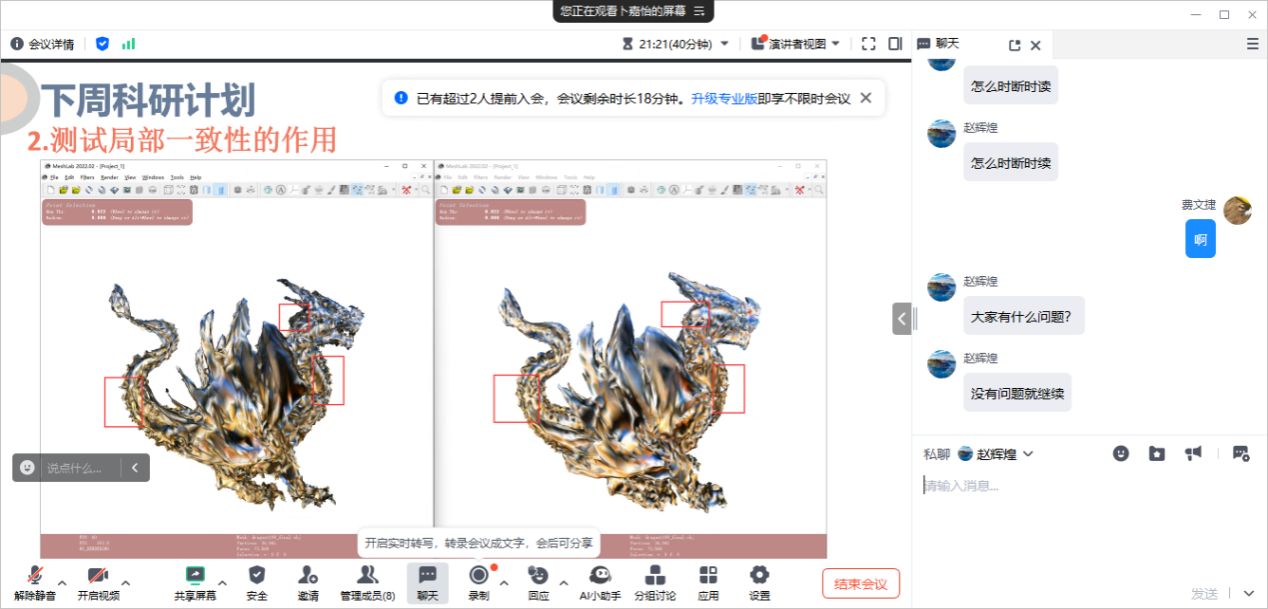Unmute microphone with 解除静音 button
Viewport: 1268px width, 609px height.
coord(35,583)
